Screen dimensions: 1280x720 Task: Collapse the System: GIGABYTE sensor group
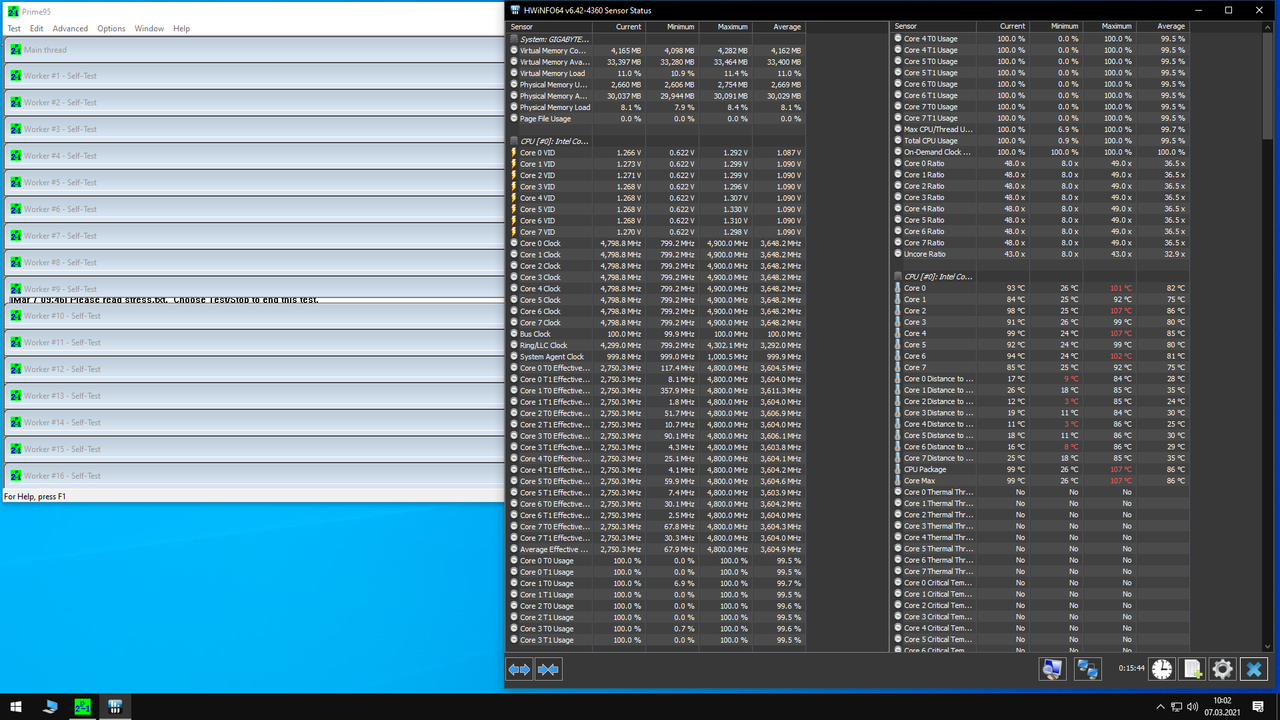(514, 39)
